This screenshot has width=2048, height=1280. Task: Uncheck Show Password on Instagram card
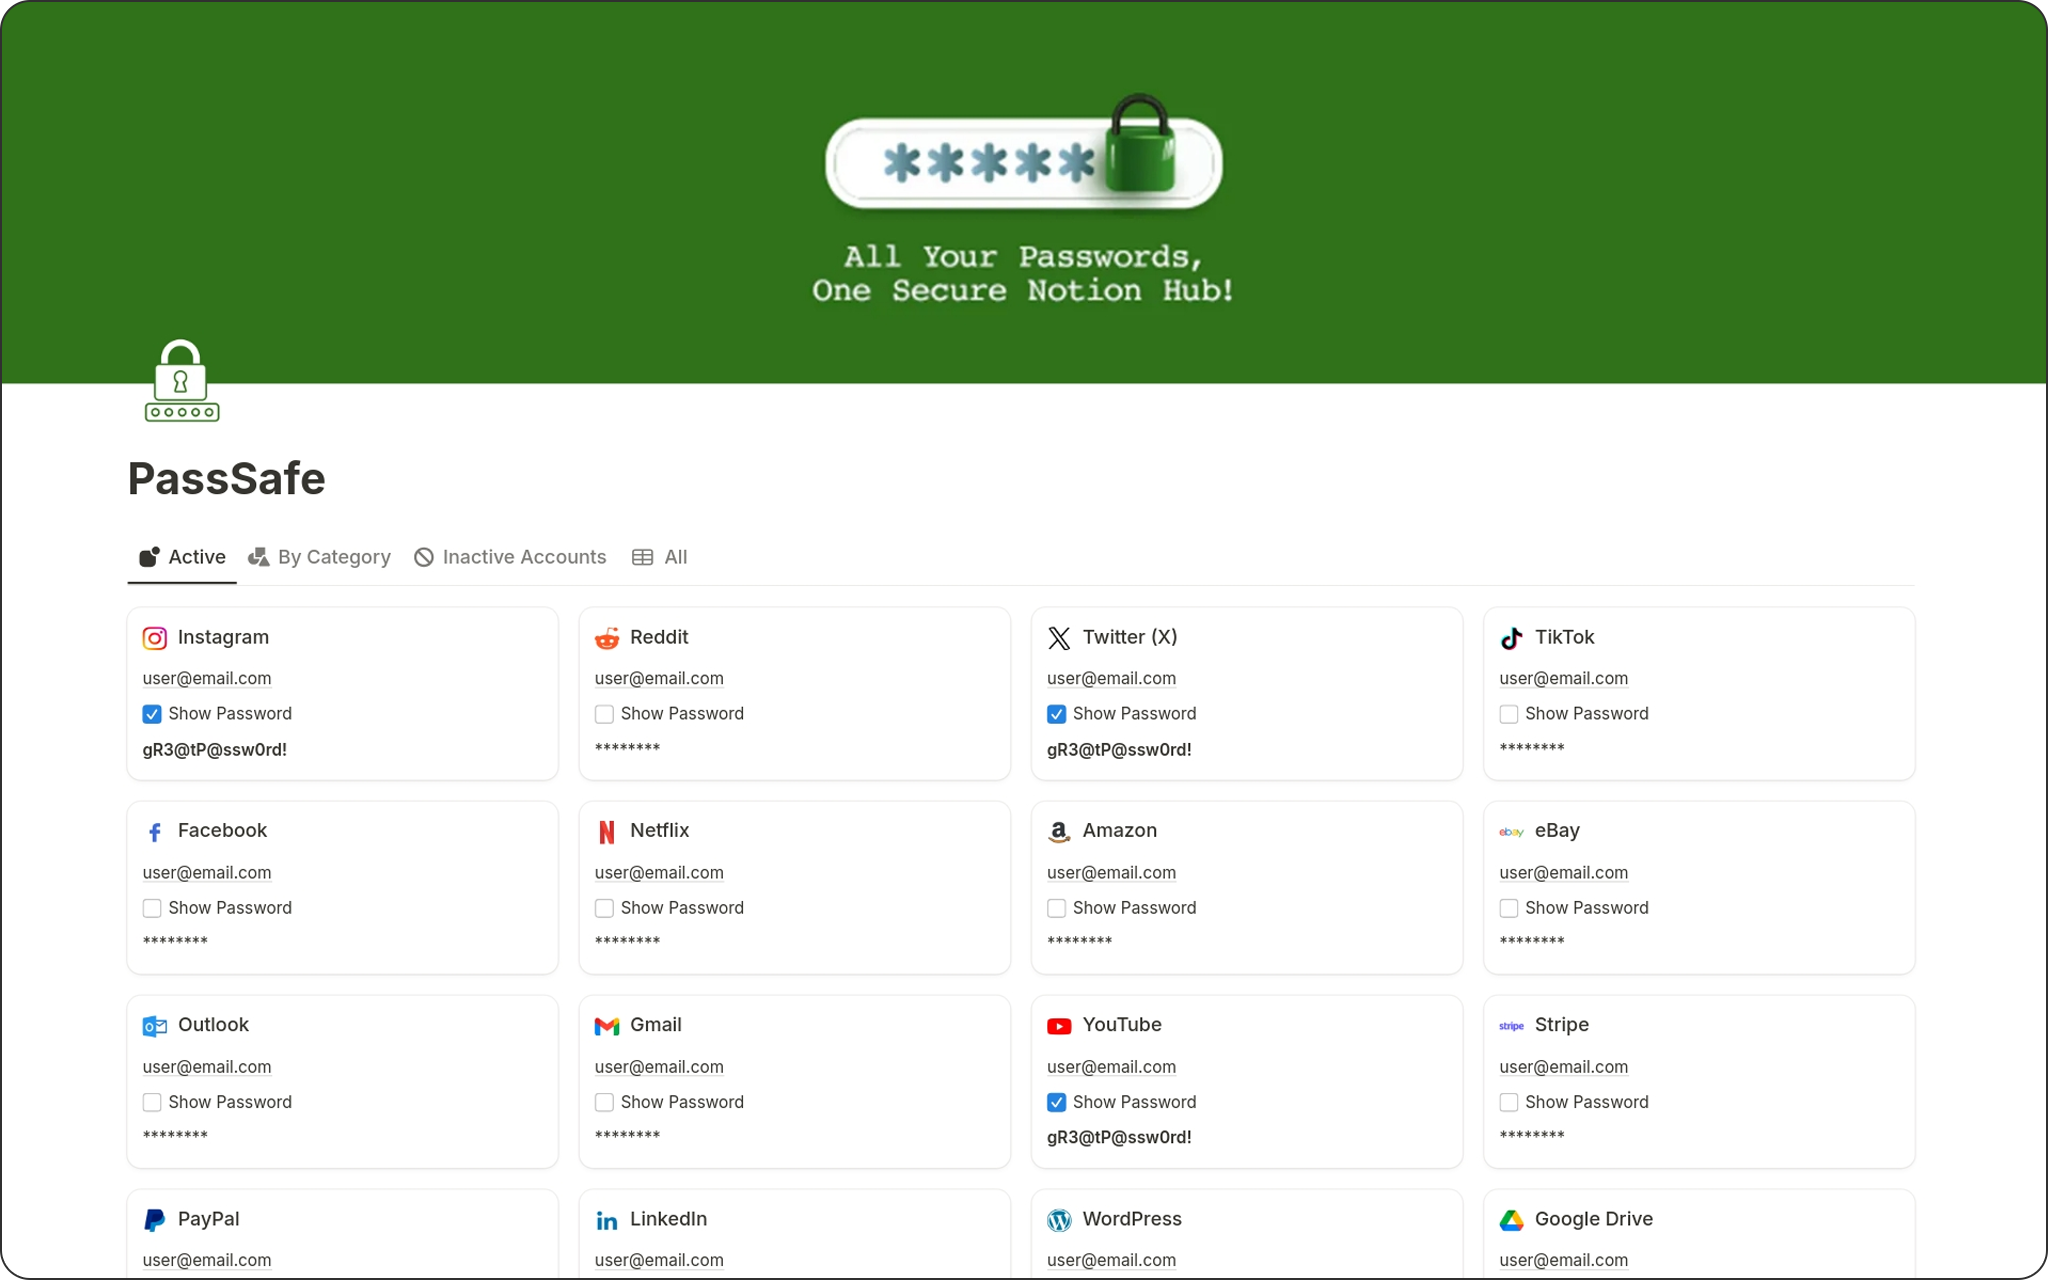click(x=152, y=714)
